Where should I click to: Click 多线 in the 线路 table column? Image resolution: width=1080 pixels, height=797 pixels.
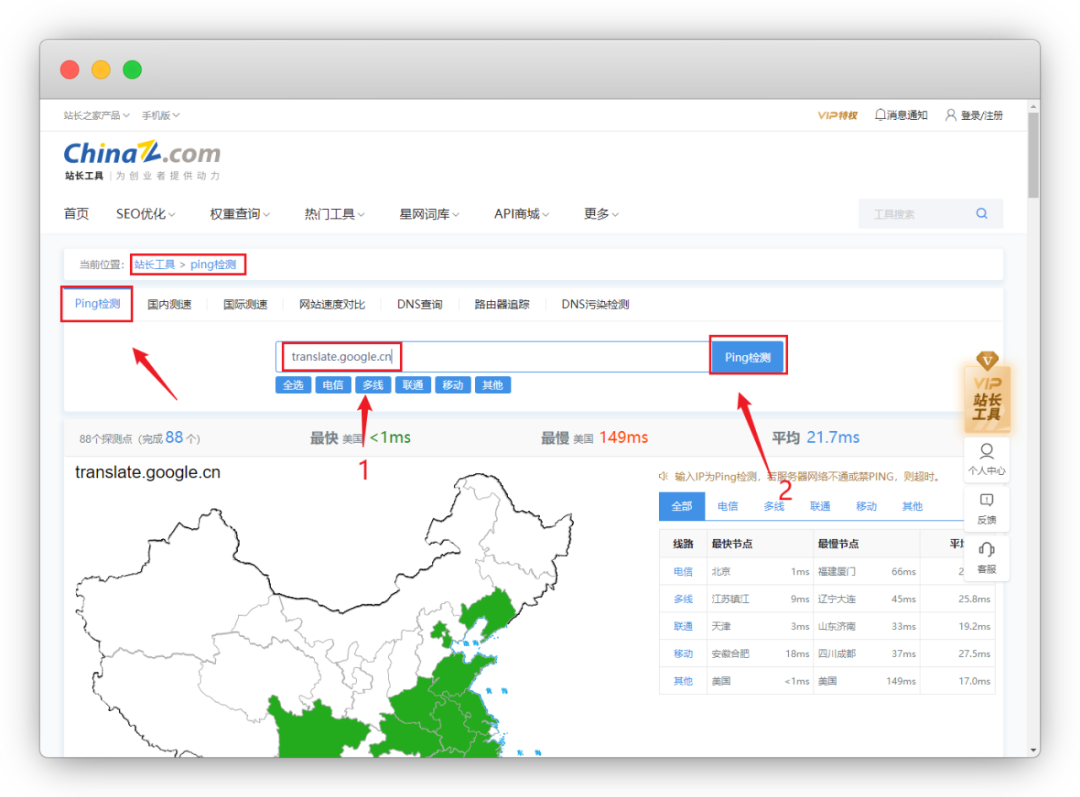coord(683,599)
